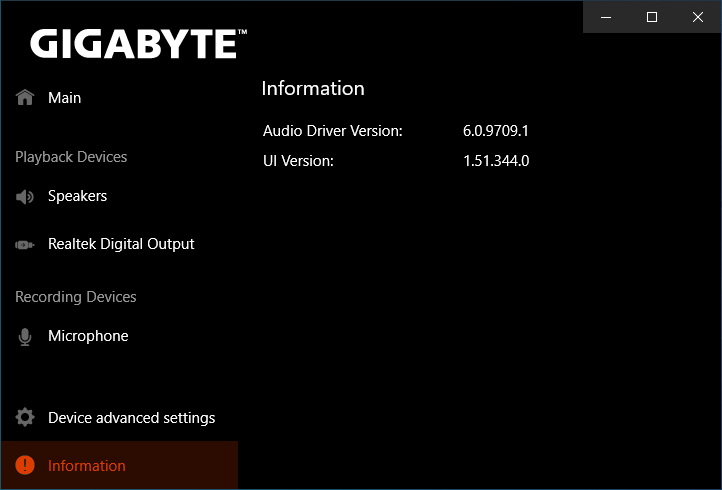This screenshot has height=490, width=722.
Task: Click the home icon beside Main
Action: coord(25,98)
